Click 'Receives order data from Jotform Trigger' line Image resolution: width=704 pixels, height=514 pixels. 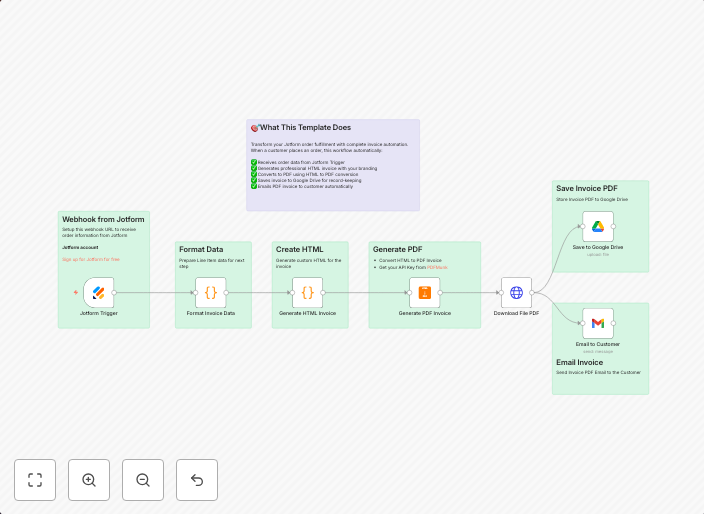(301, 163)
